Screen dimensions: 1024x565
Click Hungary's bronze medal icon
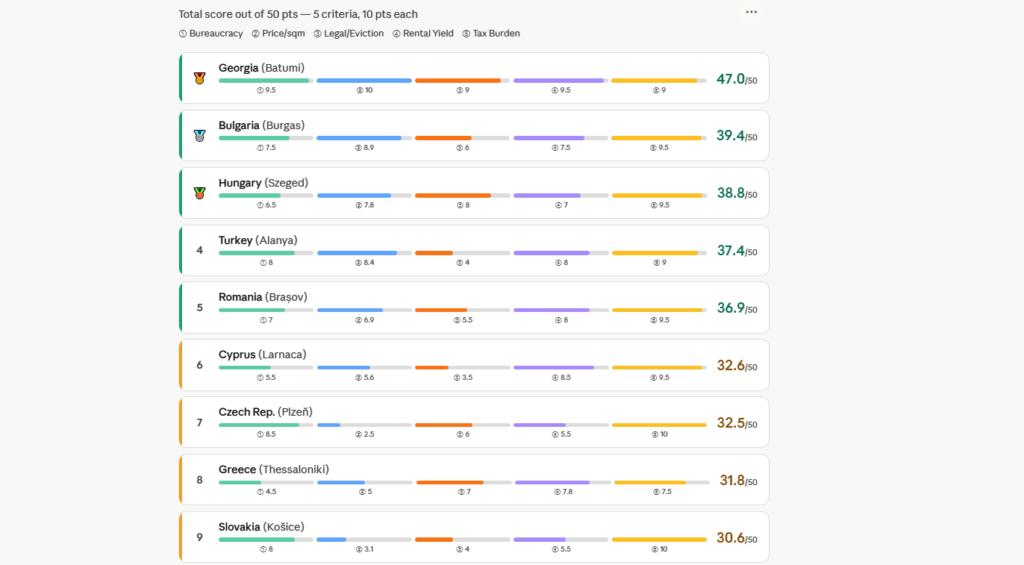click(x=200, y=193)
